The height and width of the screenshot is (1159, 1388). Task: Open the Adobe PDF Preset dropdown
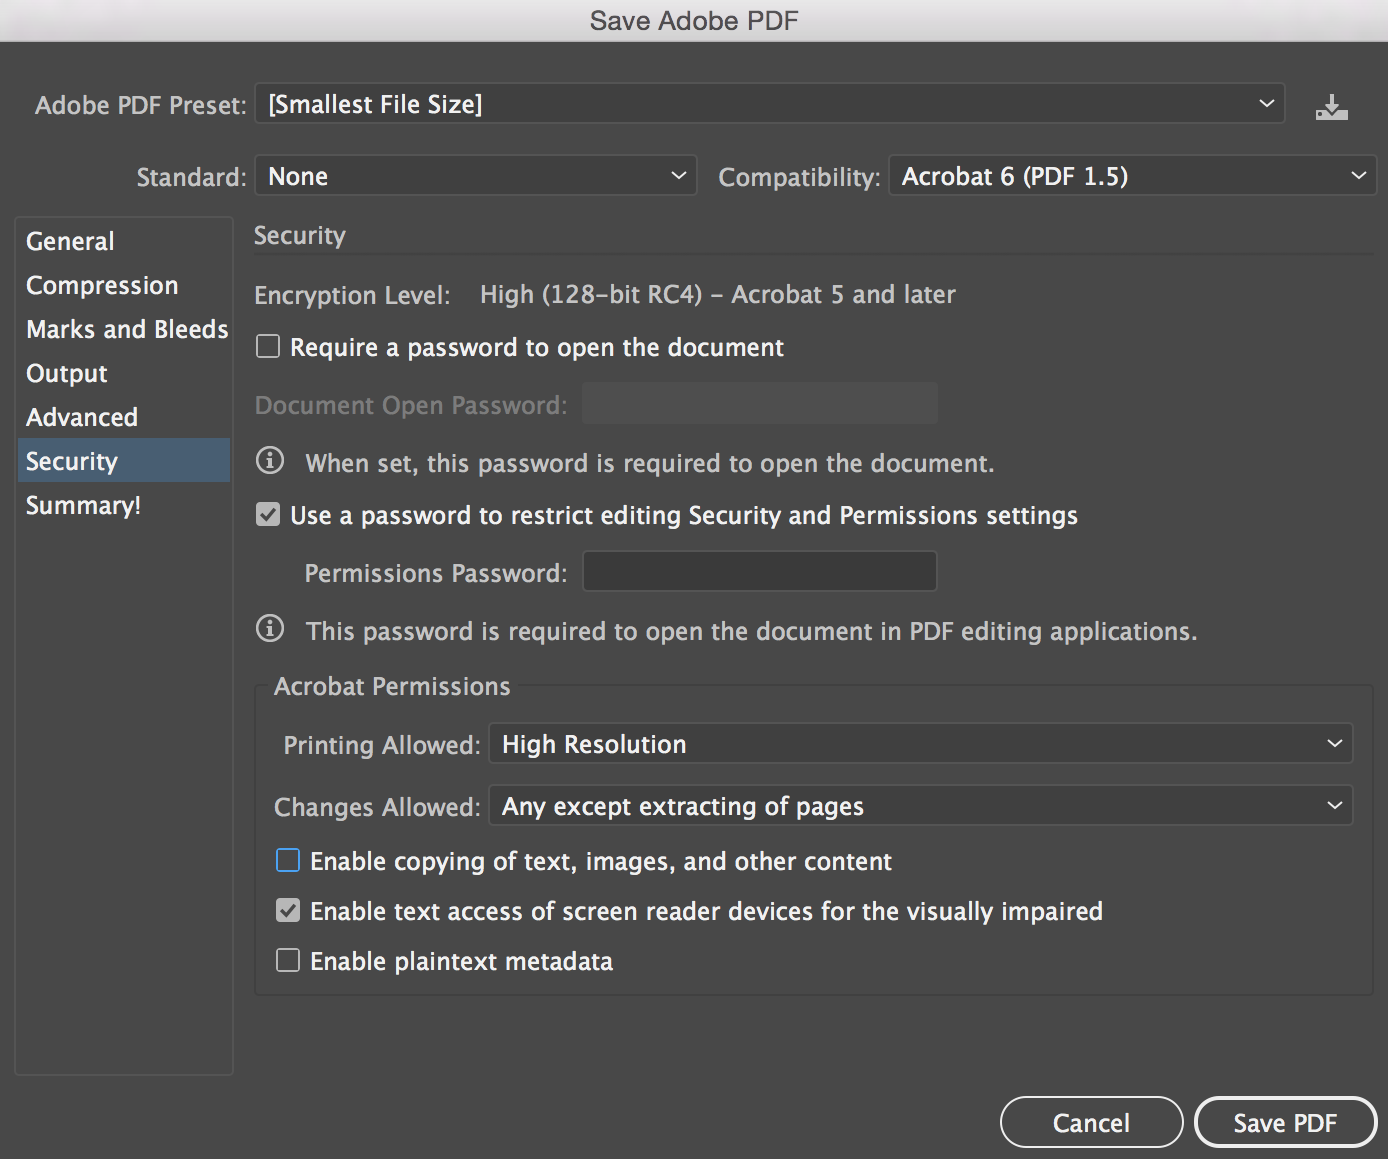[770, 104]
